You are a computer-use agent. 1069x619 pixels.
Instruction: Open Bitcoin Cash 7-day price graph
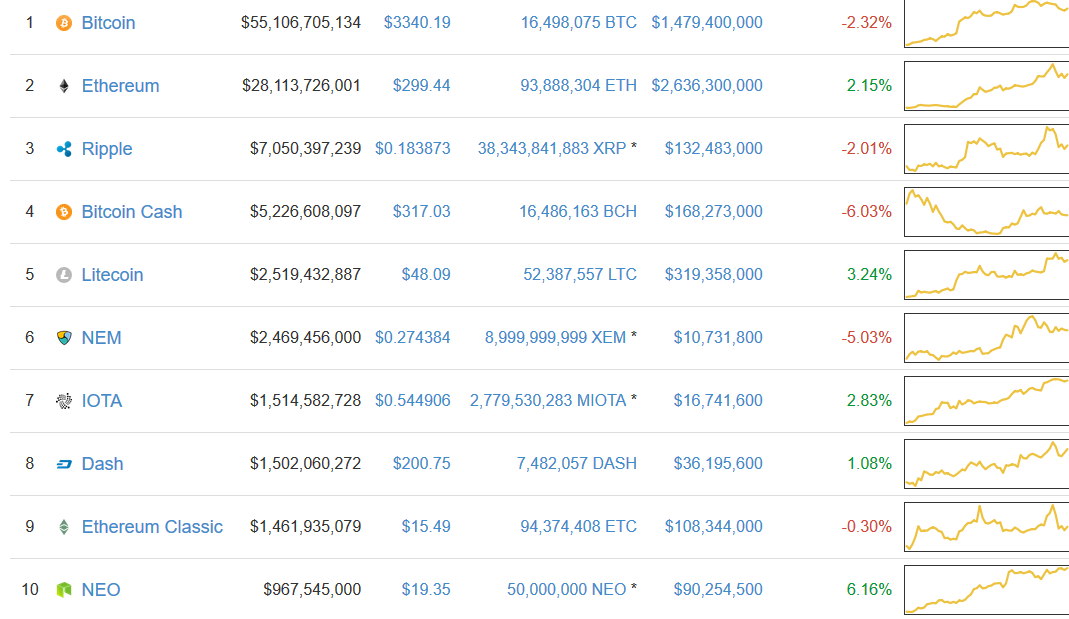tap(986, 212)
